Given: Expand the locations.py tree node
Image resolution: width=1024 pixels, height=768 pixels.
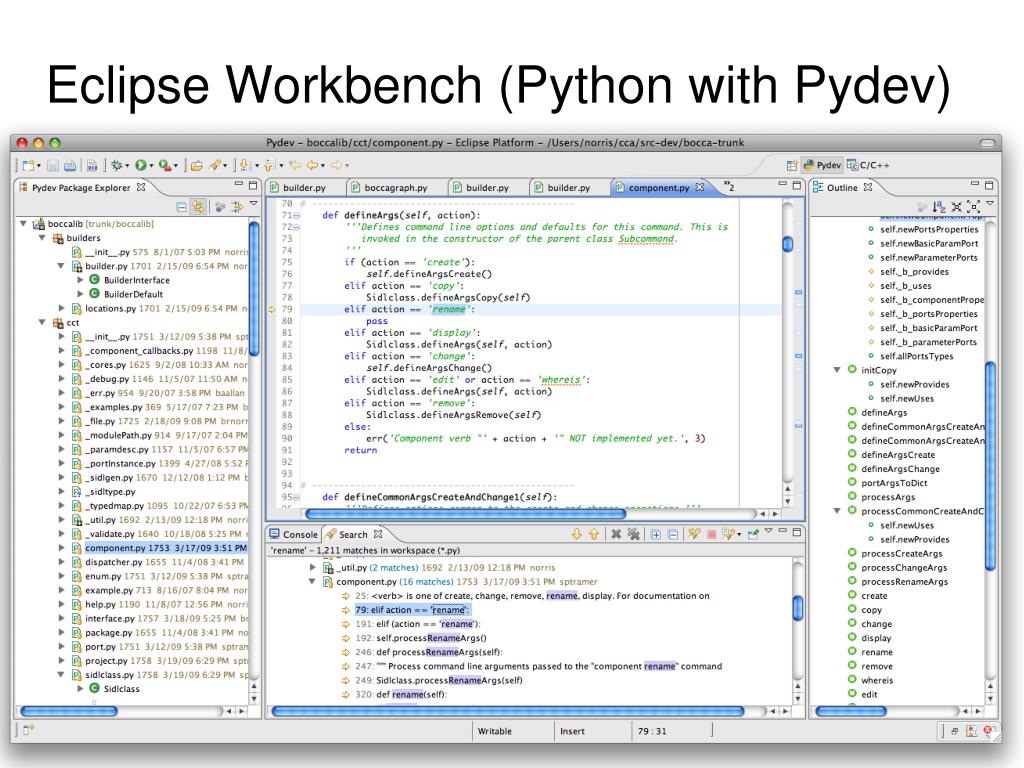Looking at the screenshot, I should tap(61, 308).
